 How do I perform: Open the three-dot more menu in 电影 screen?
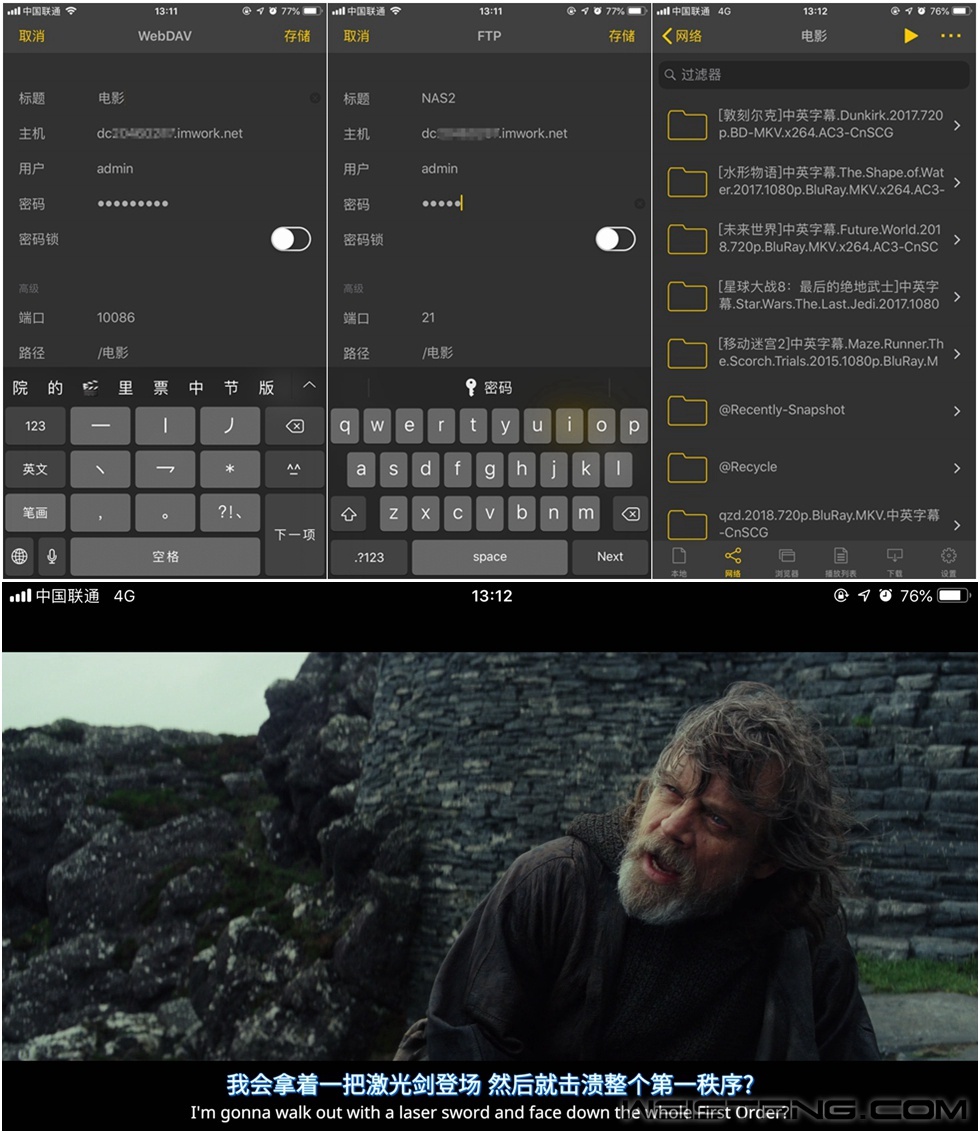951,35
